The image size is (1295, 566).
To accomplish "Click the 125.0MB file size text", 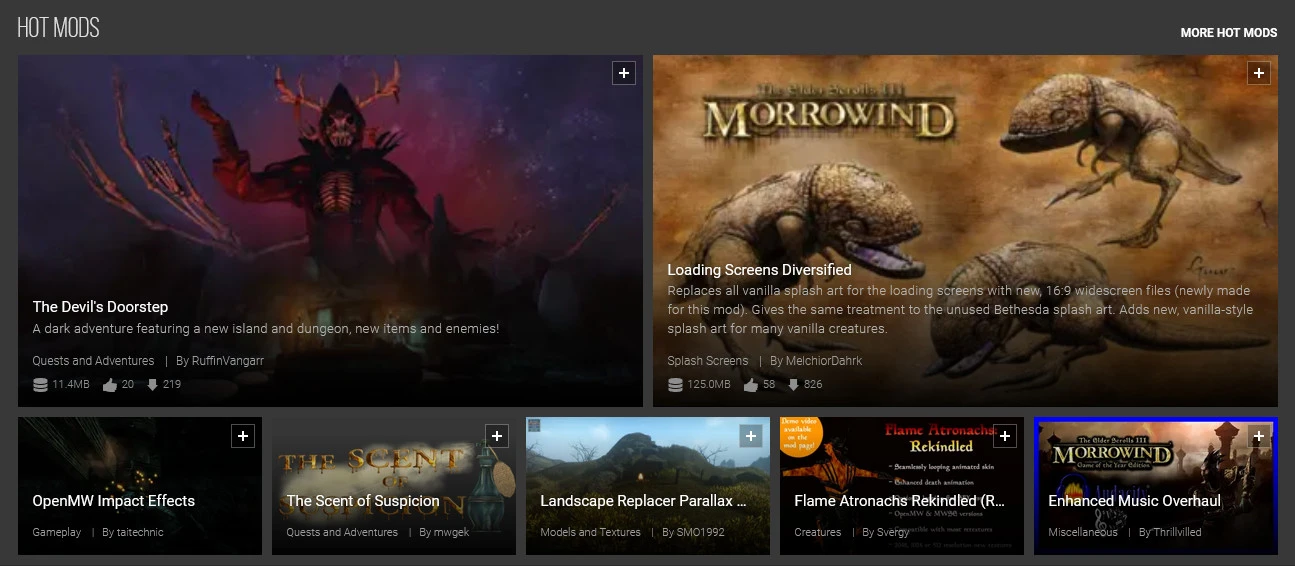I will point(709,385).
